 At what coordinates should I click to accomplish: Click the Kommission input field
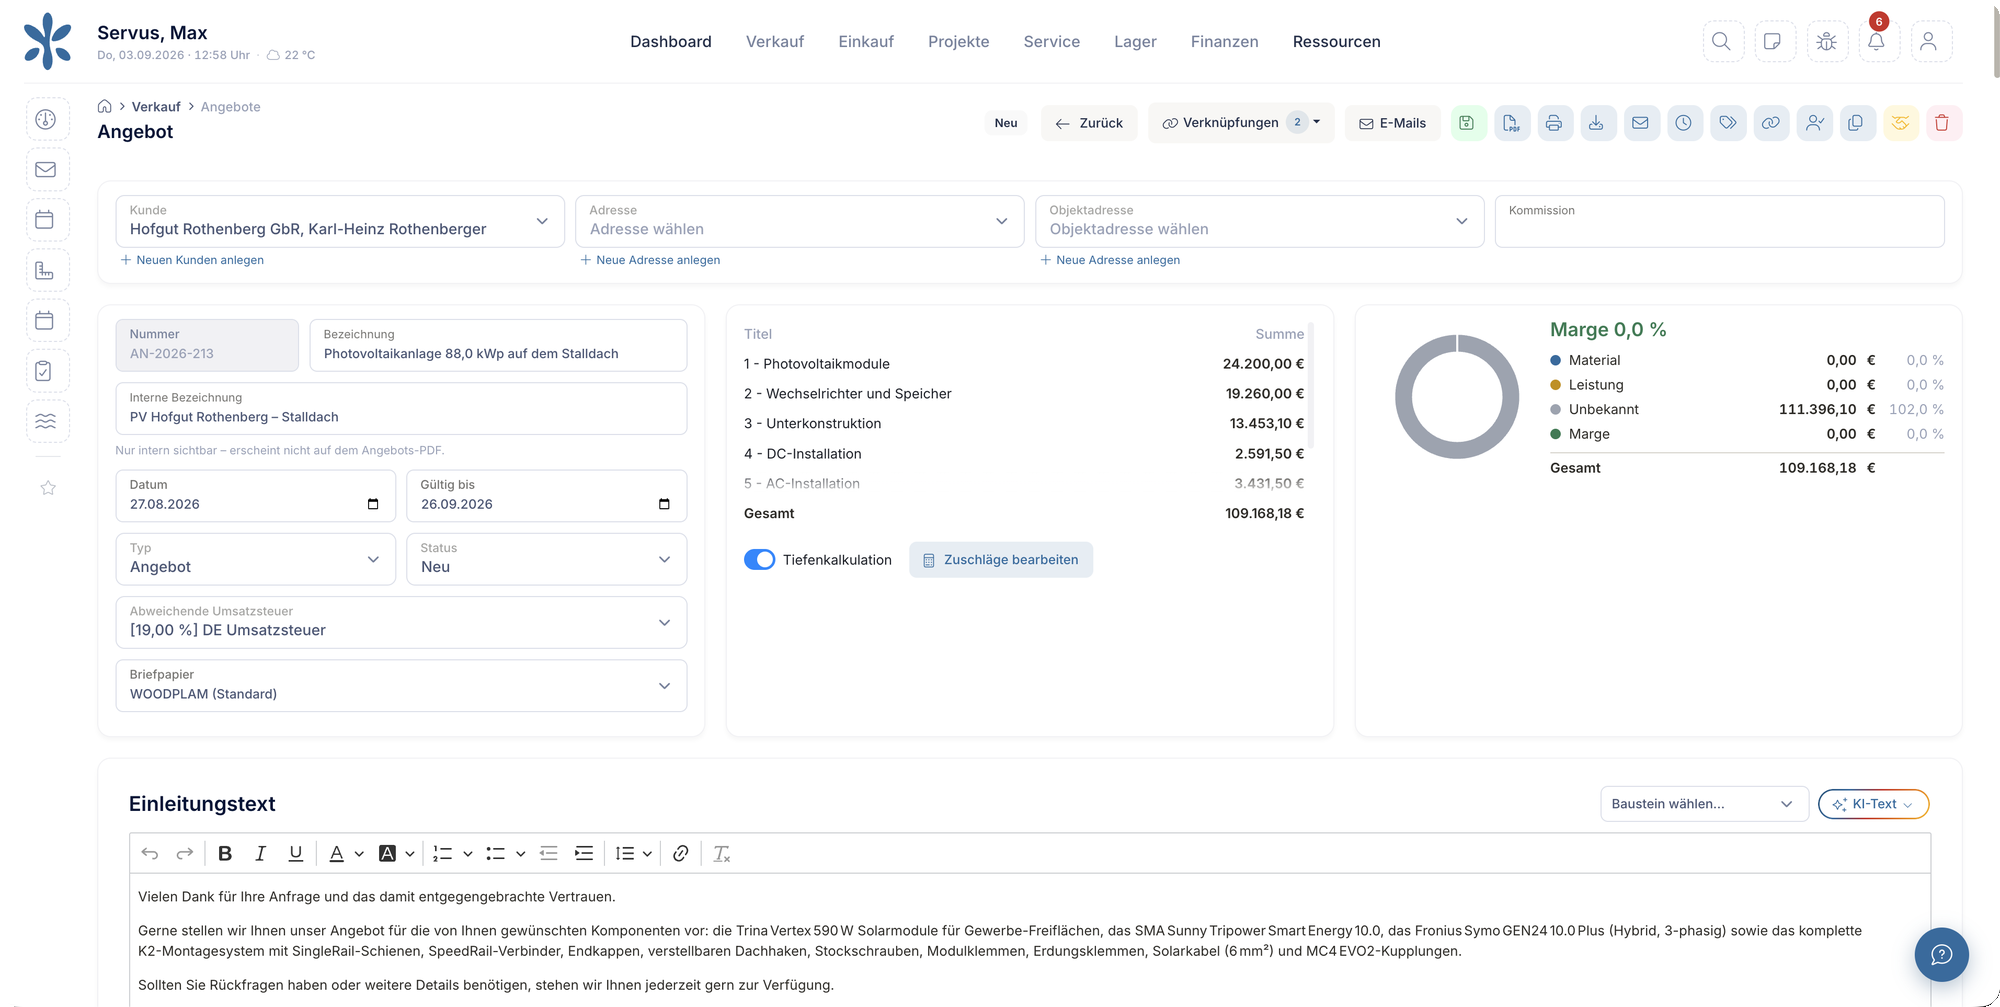[1719, 221]
